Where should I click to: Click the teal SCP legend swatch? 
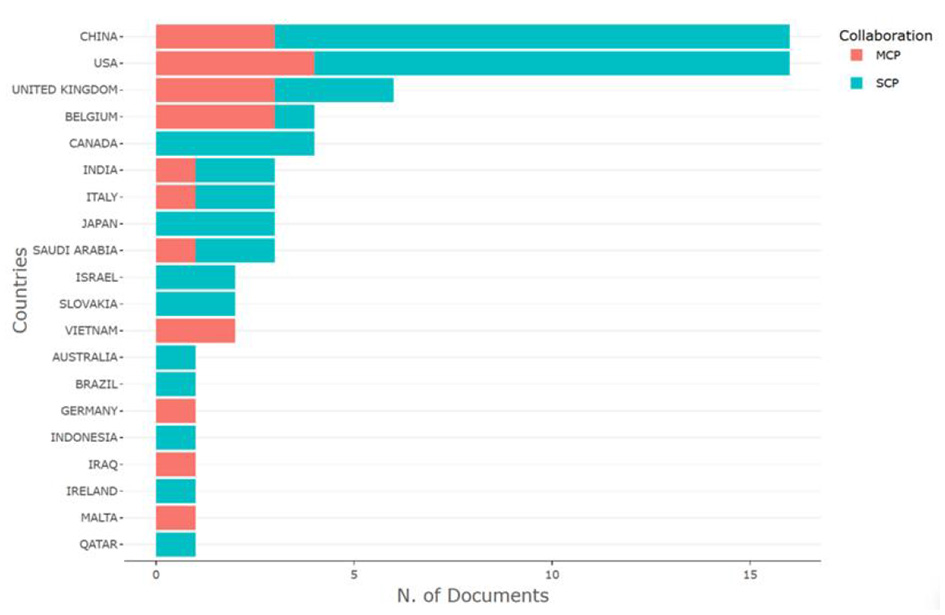click(x=854, y=83)
